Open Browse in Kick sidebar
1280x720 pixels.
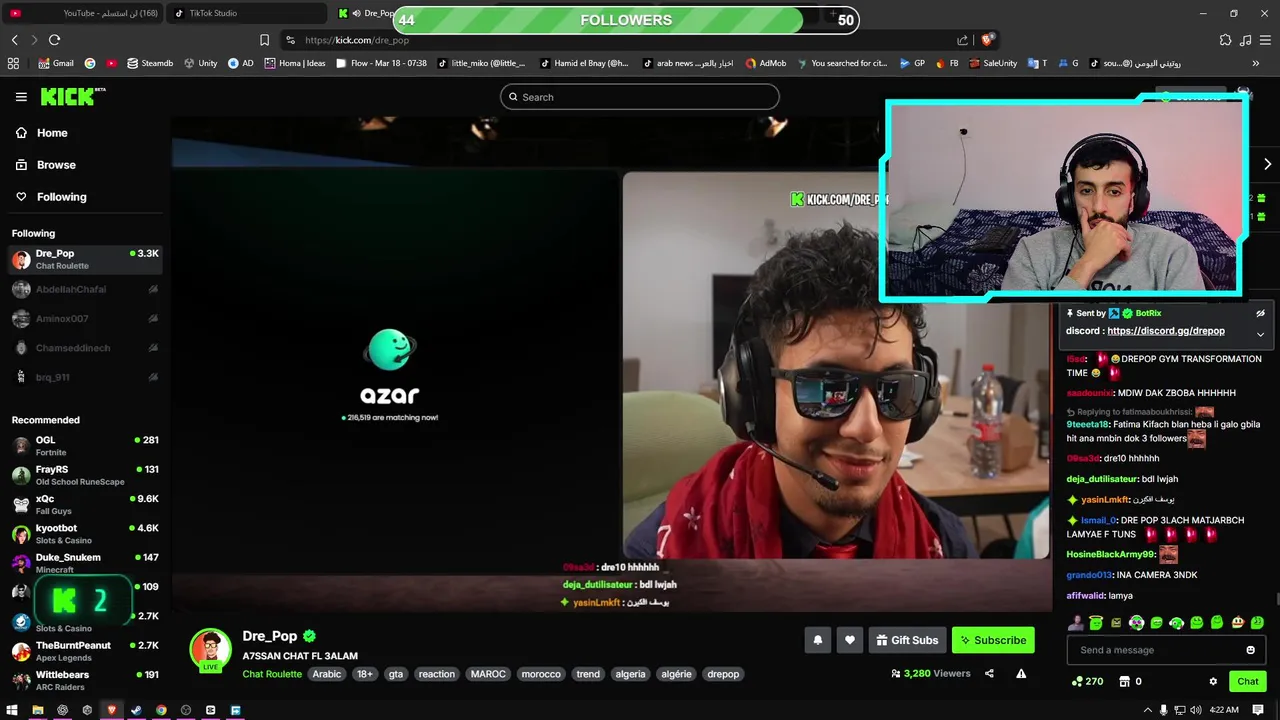tap(56, 165)
